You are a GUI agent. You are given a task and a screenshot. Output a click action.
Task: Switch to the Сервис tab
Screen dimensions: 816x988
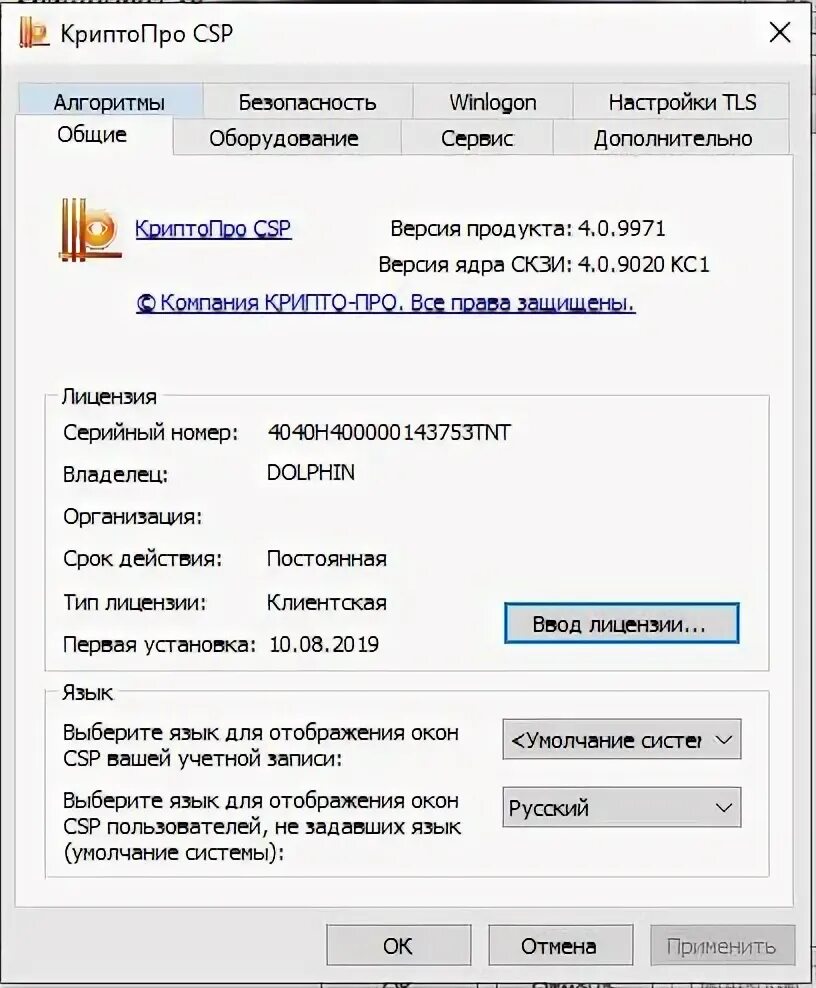point(477,138)
